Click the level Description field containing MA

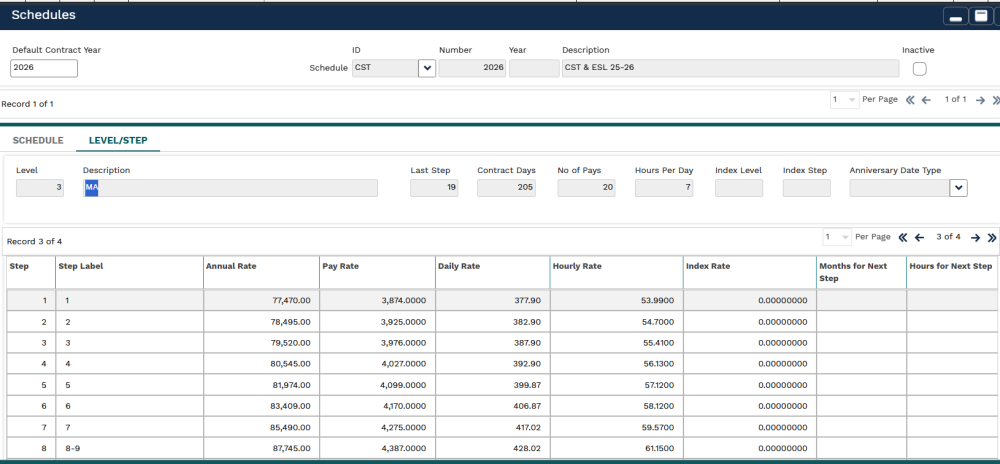coord(230,188)
